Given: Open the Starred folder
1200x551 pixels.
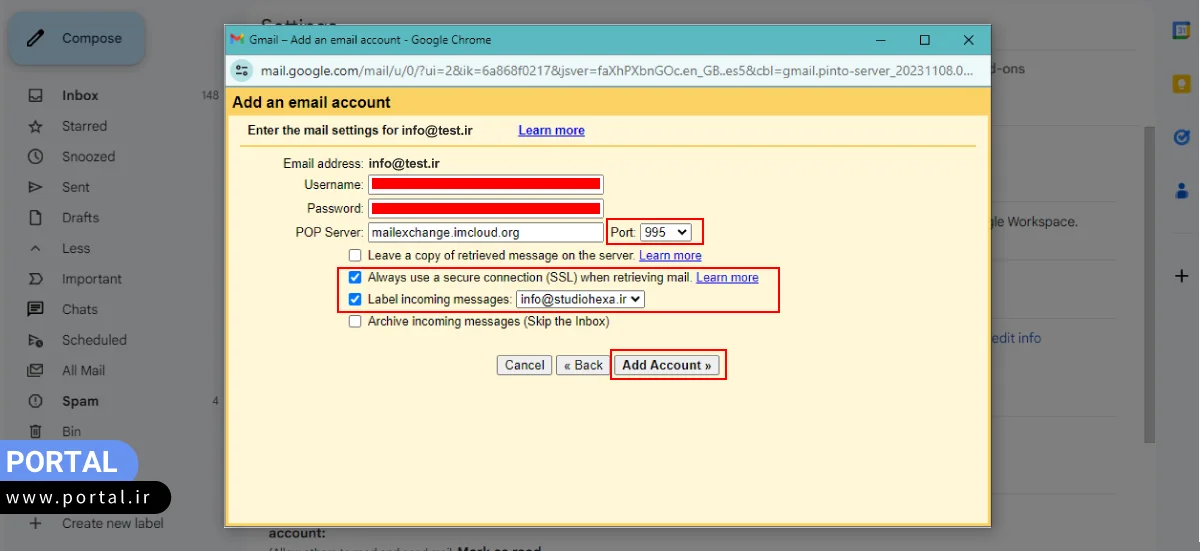Looking at the screenshot, I should [84, 126].
